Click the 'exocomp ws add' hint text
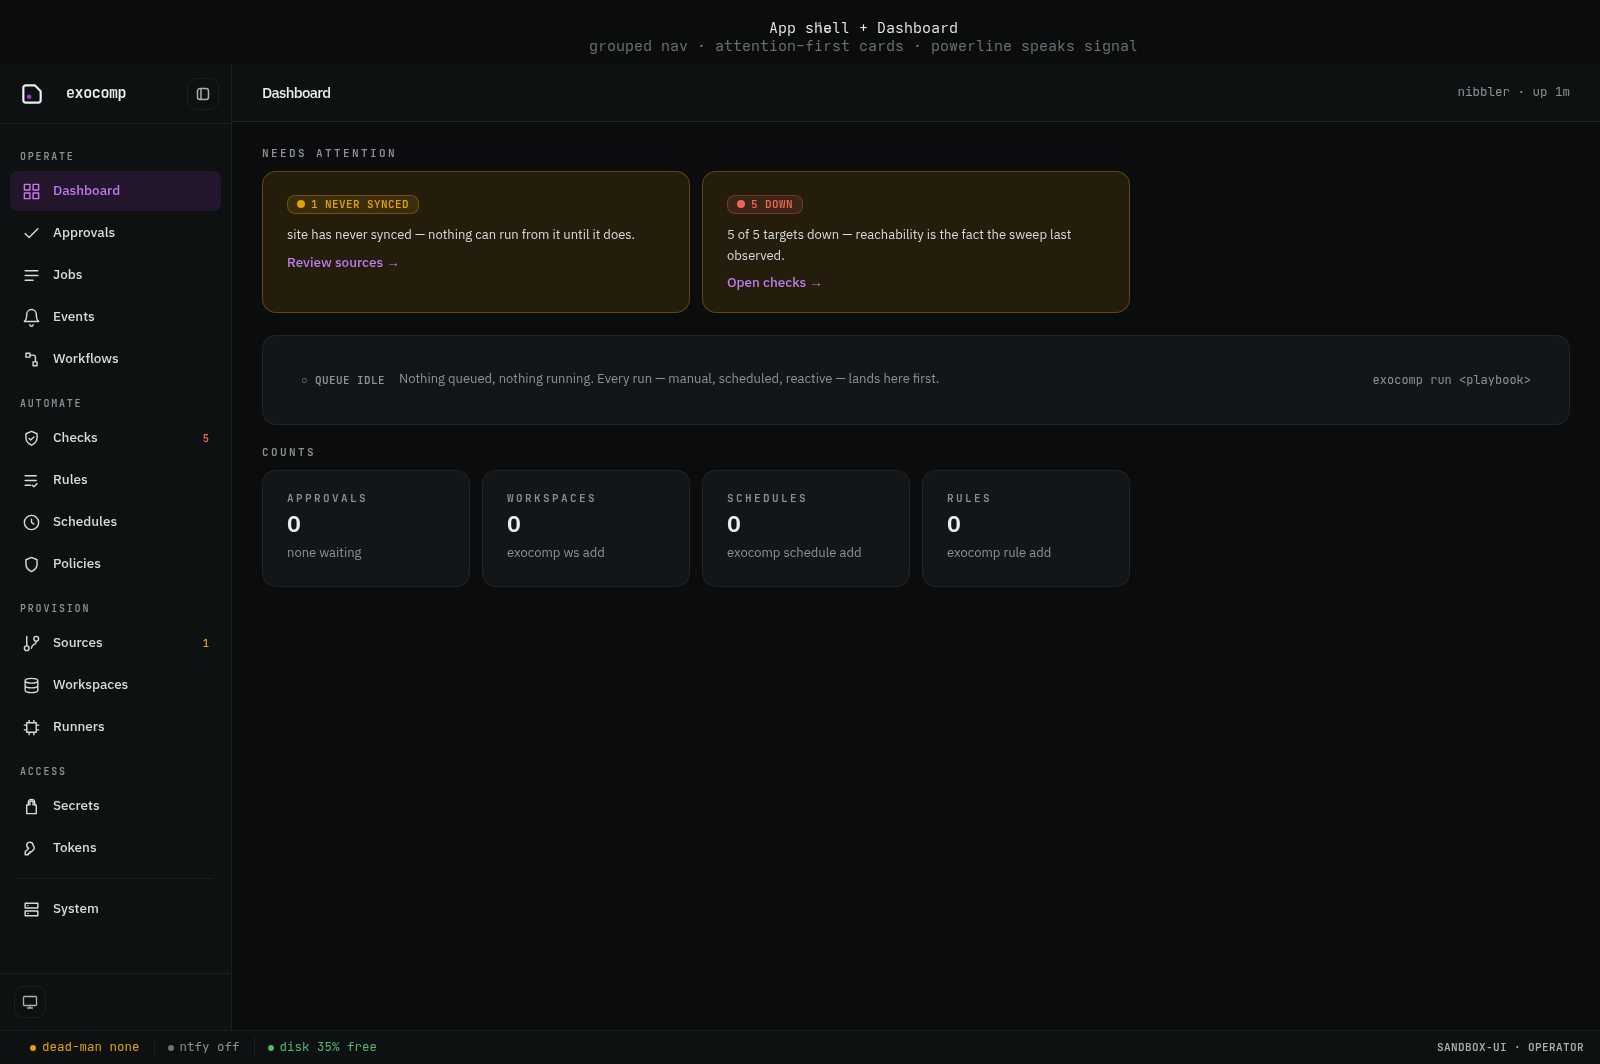1600x1064 pixels. point(556,553)
